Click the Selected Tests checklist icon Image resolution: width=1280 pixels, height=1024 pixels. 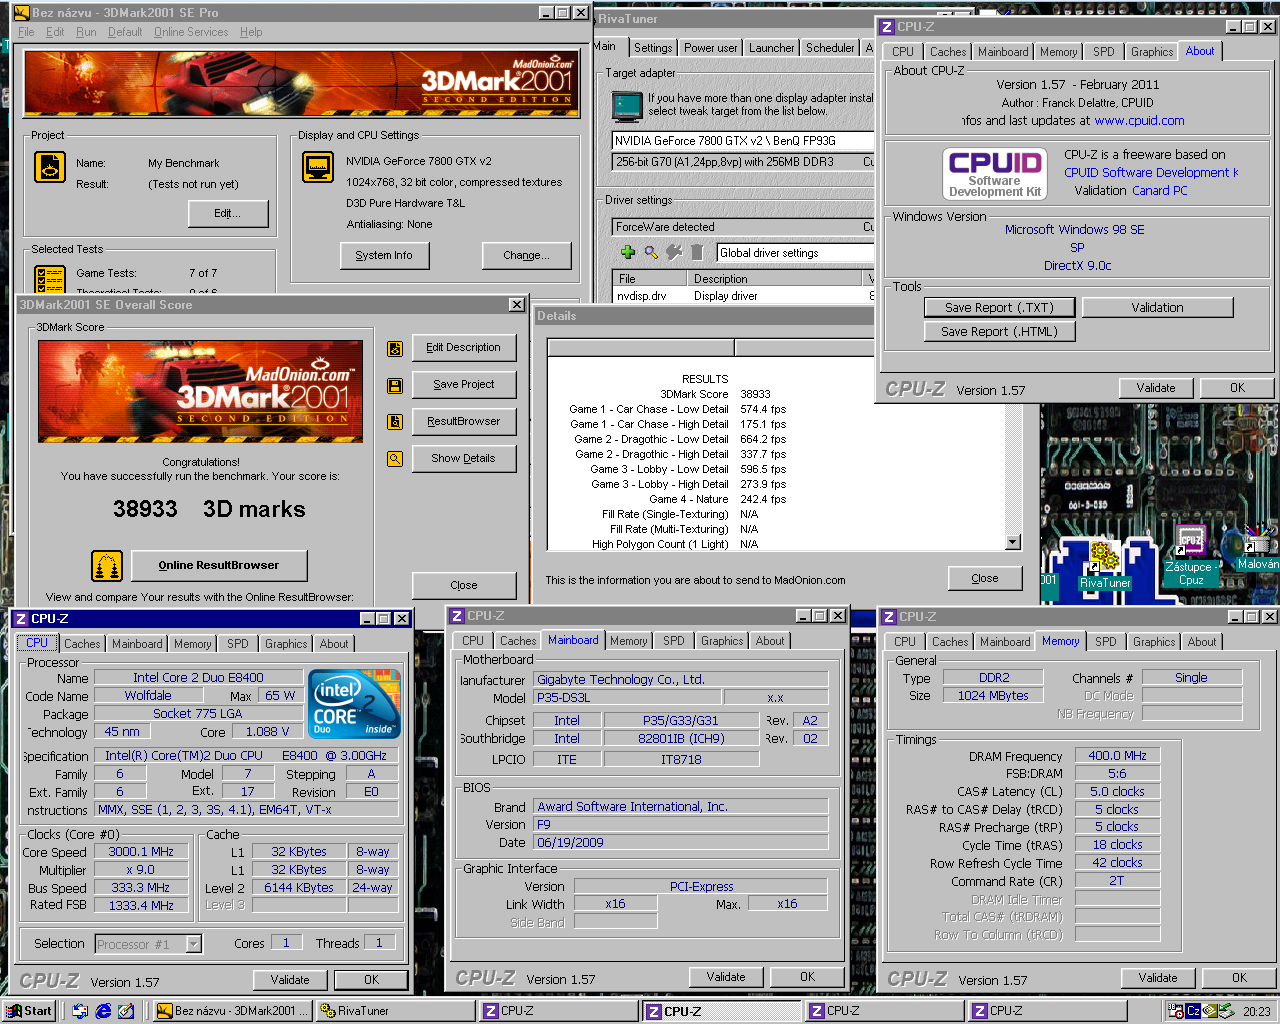coord(49,279)
